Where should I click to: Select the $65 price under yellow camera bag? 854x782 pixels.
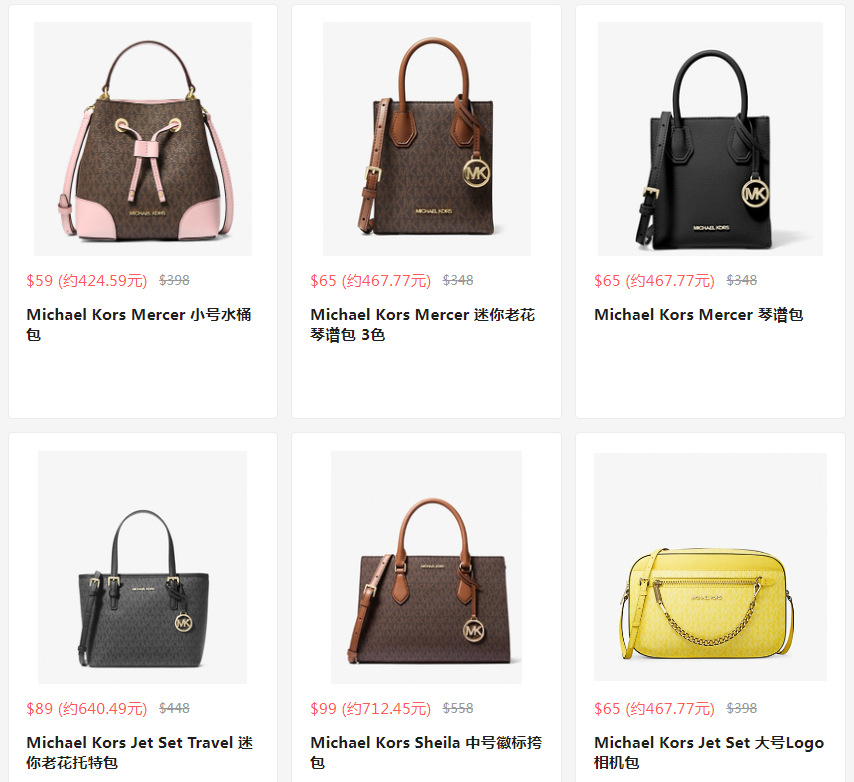tap(655, 709)
